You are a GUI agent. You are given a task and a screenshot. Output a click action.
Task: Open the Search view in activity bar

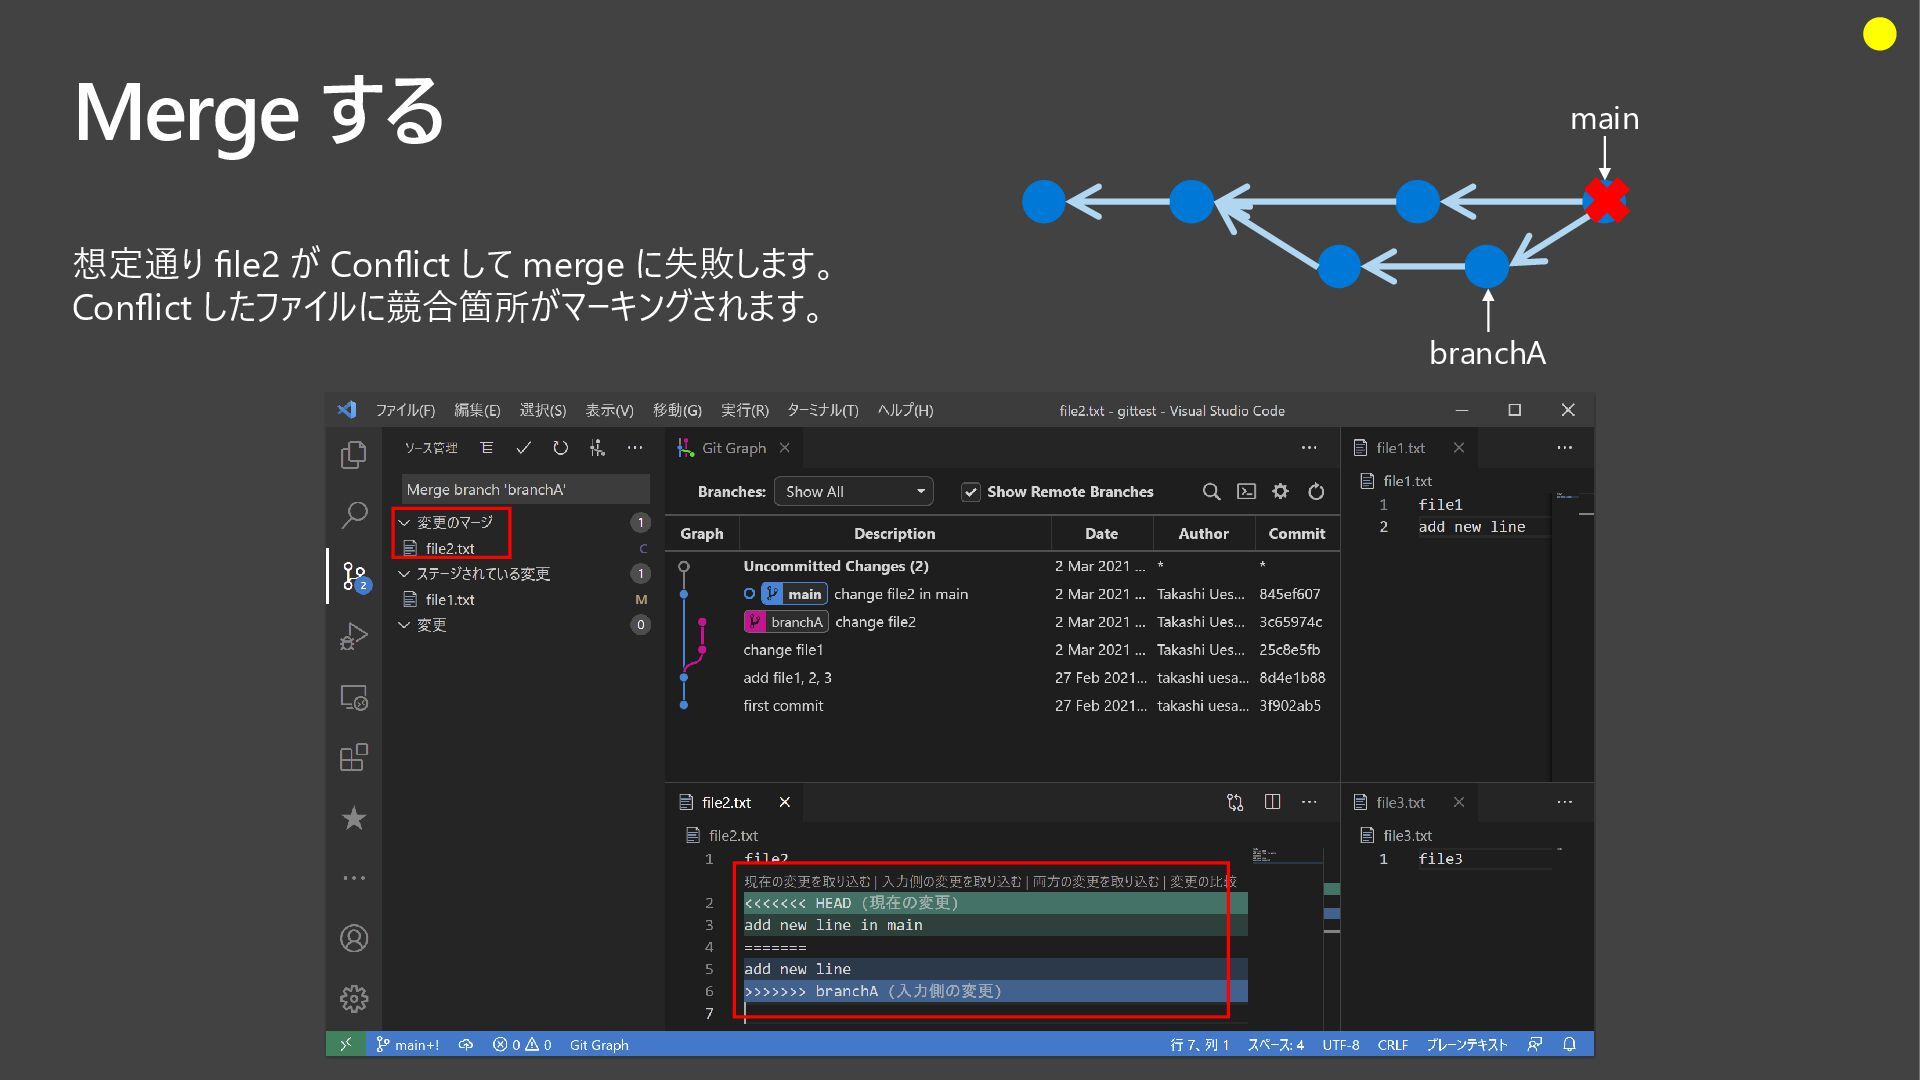pyautogui.click(x=354, y=515)
